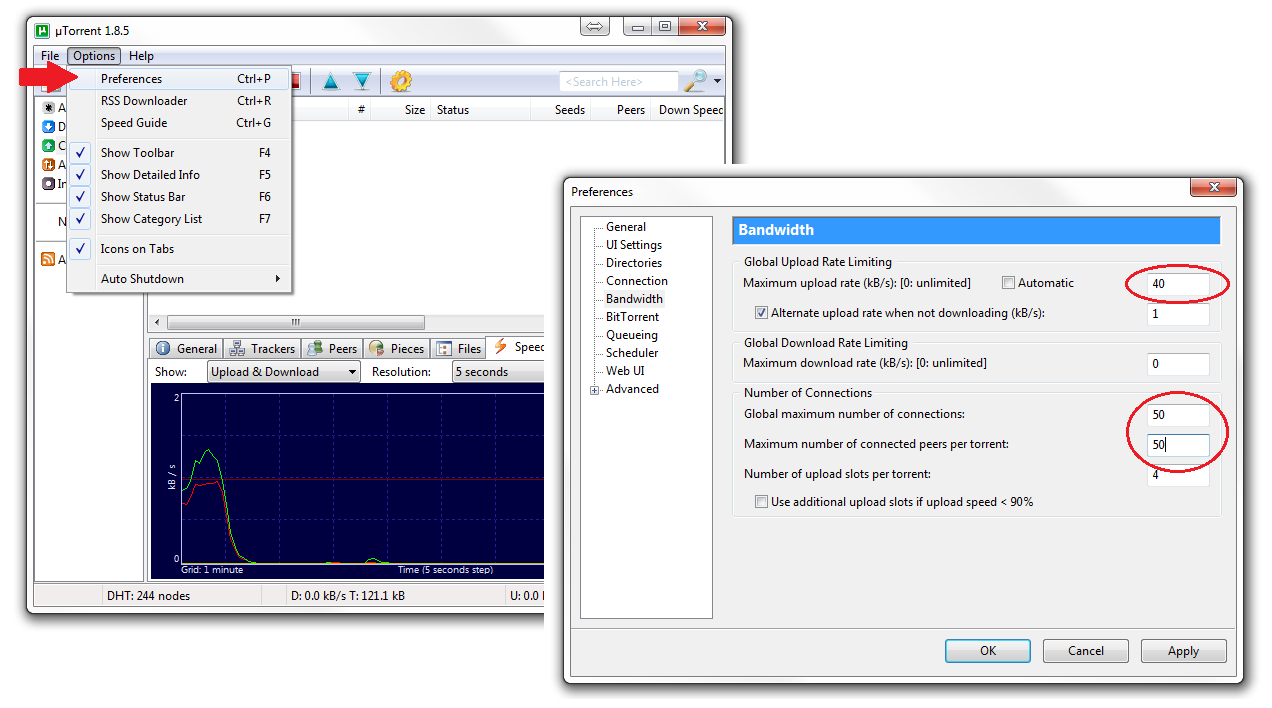This screenshot has width=1272, height=708.
Task: Toggle the Show Category List menu option
Action: pyautogui.click(x=180, y=219)
